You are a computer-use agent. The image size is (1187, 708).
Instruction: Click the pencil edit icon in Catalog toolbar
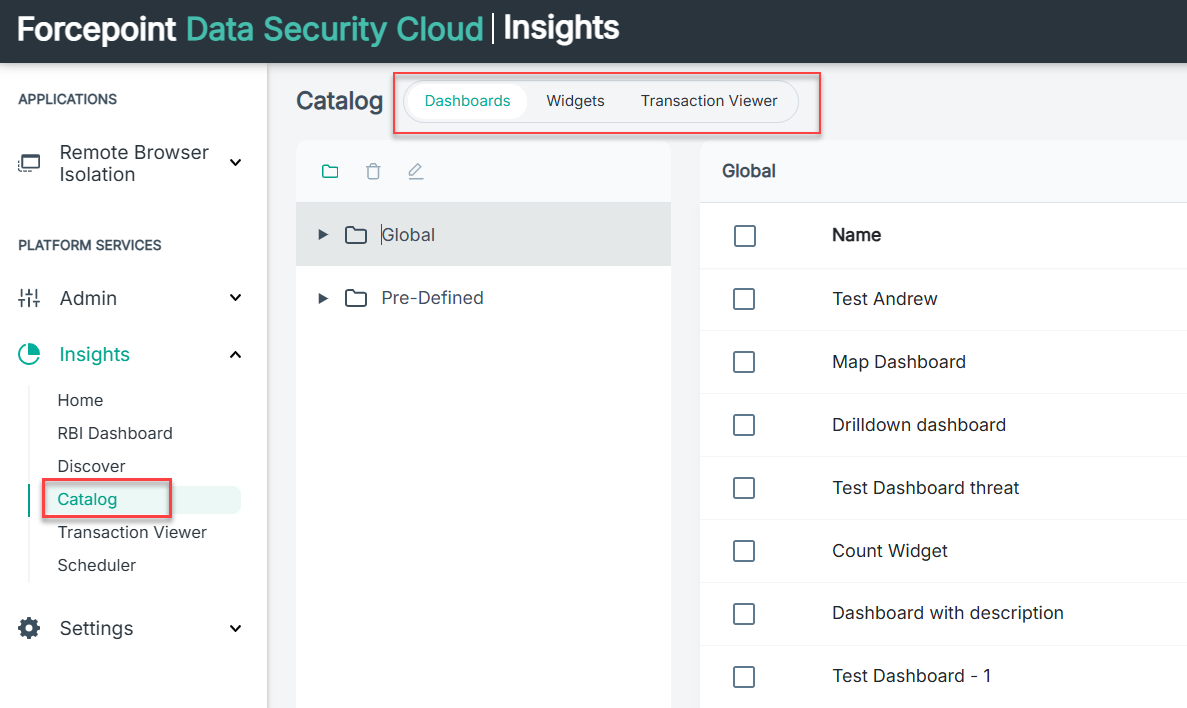click(416, 171)
